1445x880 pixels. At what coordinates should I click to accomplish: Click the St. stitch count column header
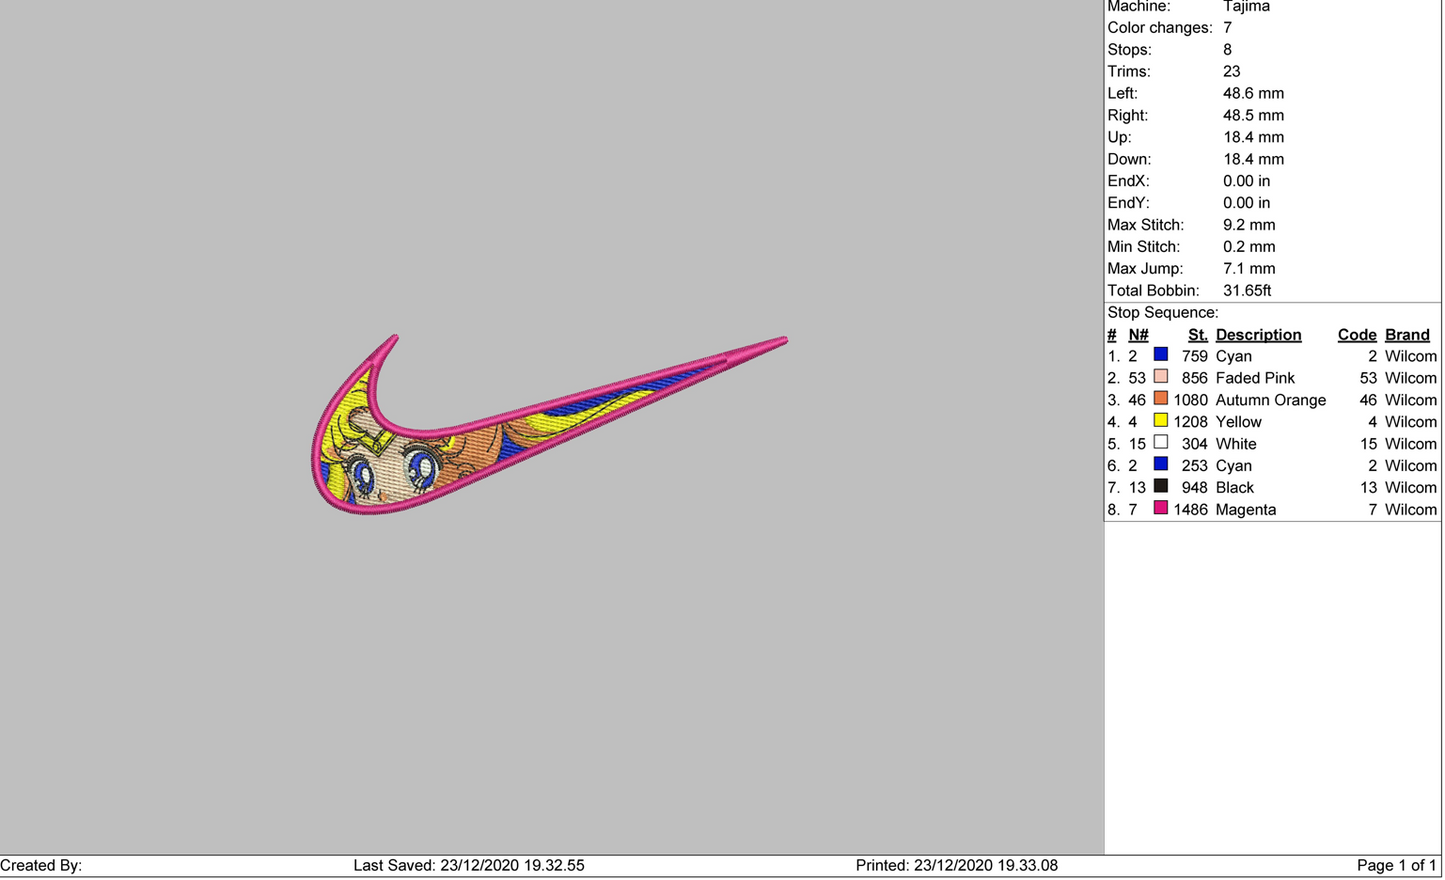coord(1197,335)
